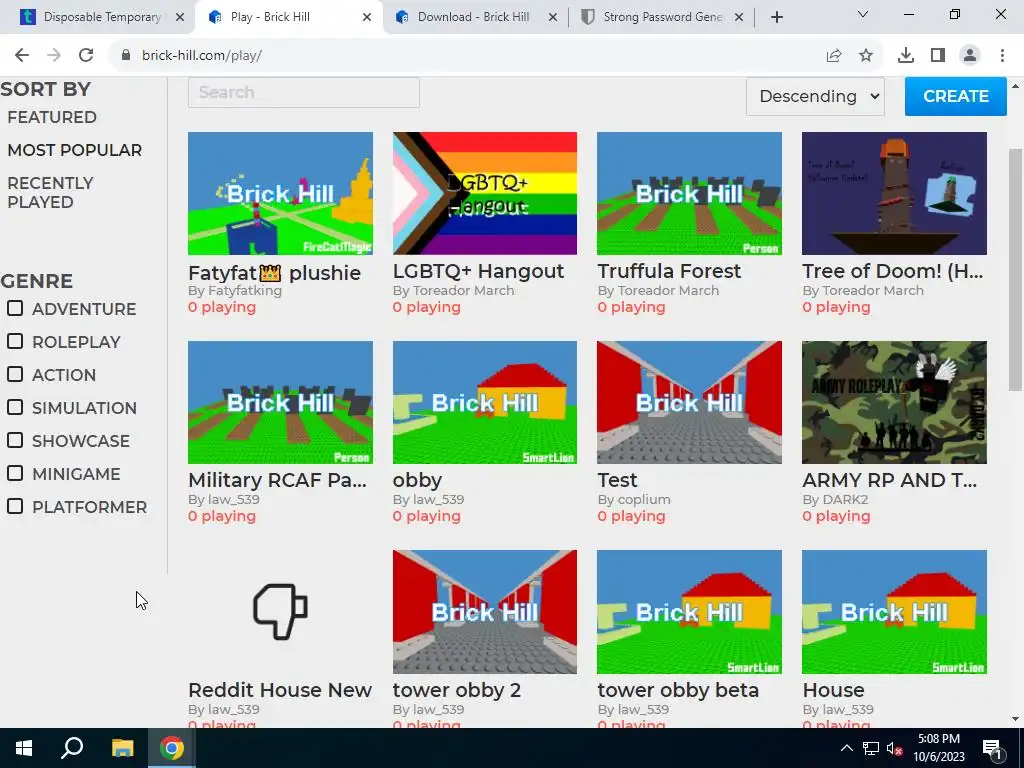
Task: Enable the Adventure genre checkbox
Action: coord(15,308)
